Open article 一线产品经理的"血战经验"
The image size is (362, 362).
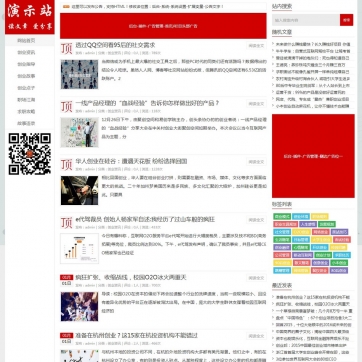pyautogui.click(x=147, y=103)
